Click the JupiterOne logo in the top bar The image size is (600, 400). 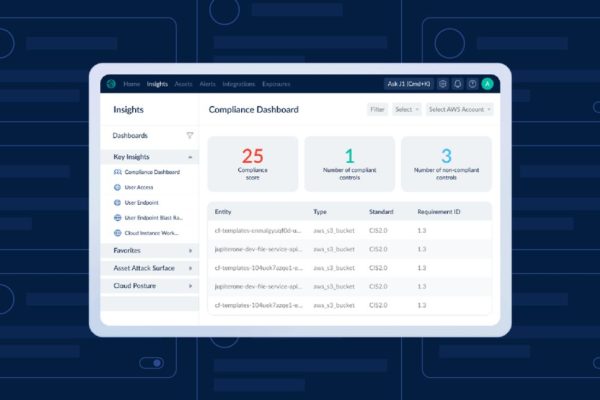(x=111, y=84)
